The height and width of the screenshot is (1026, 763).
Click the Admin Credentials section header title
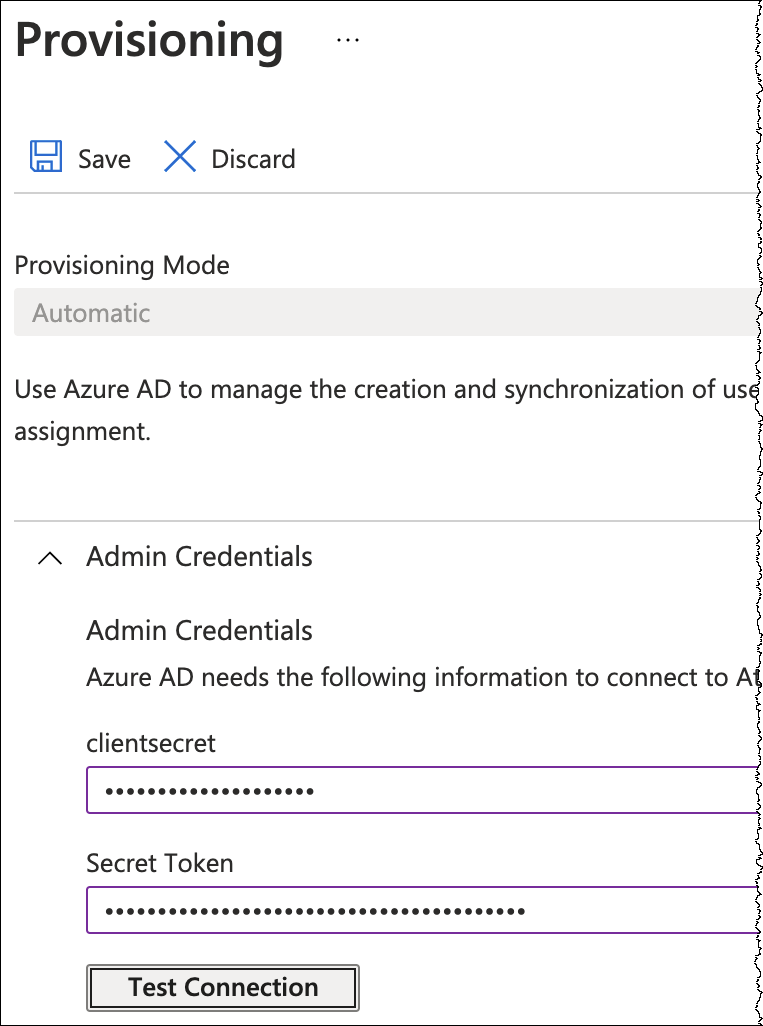[x=199, y=557]
